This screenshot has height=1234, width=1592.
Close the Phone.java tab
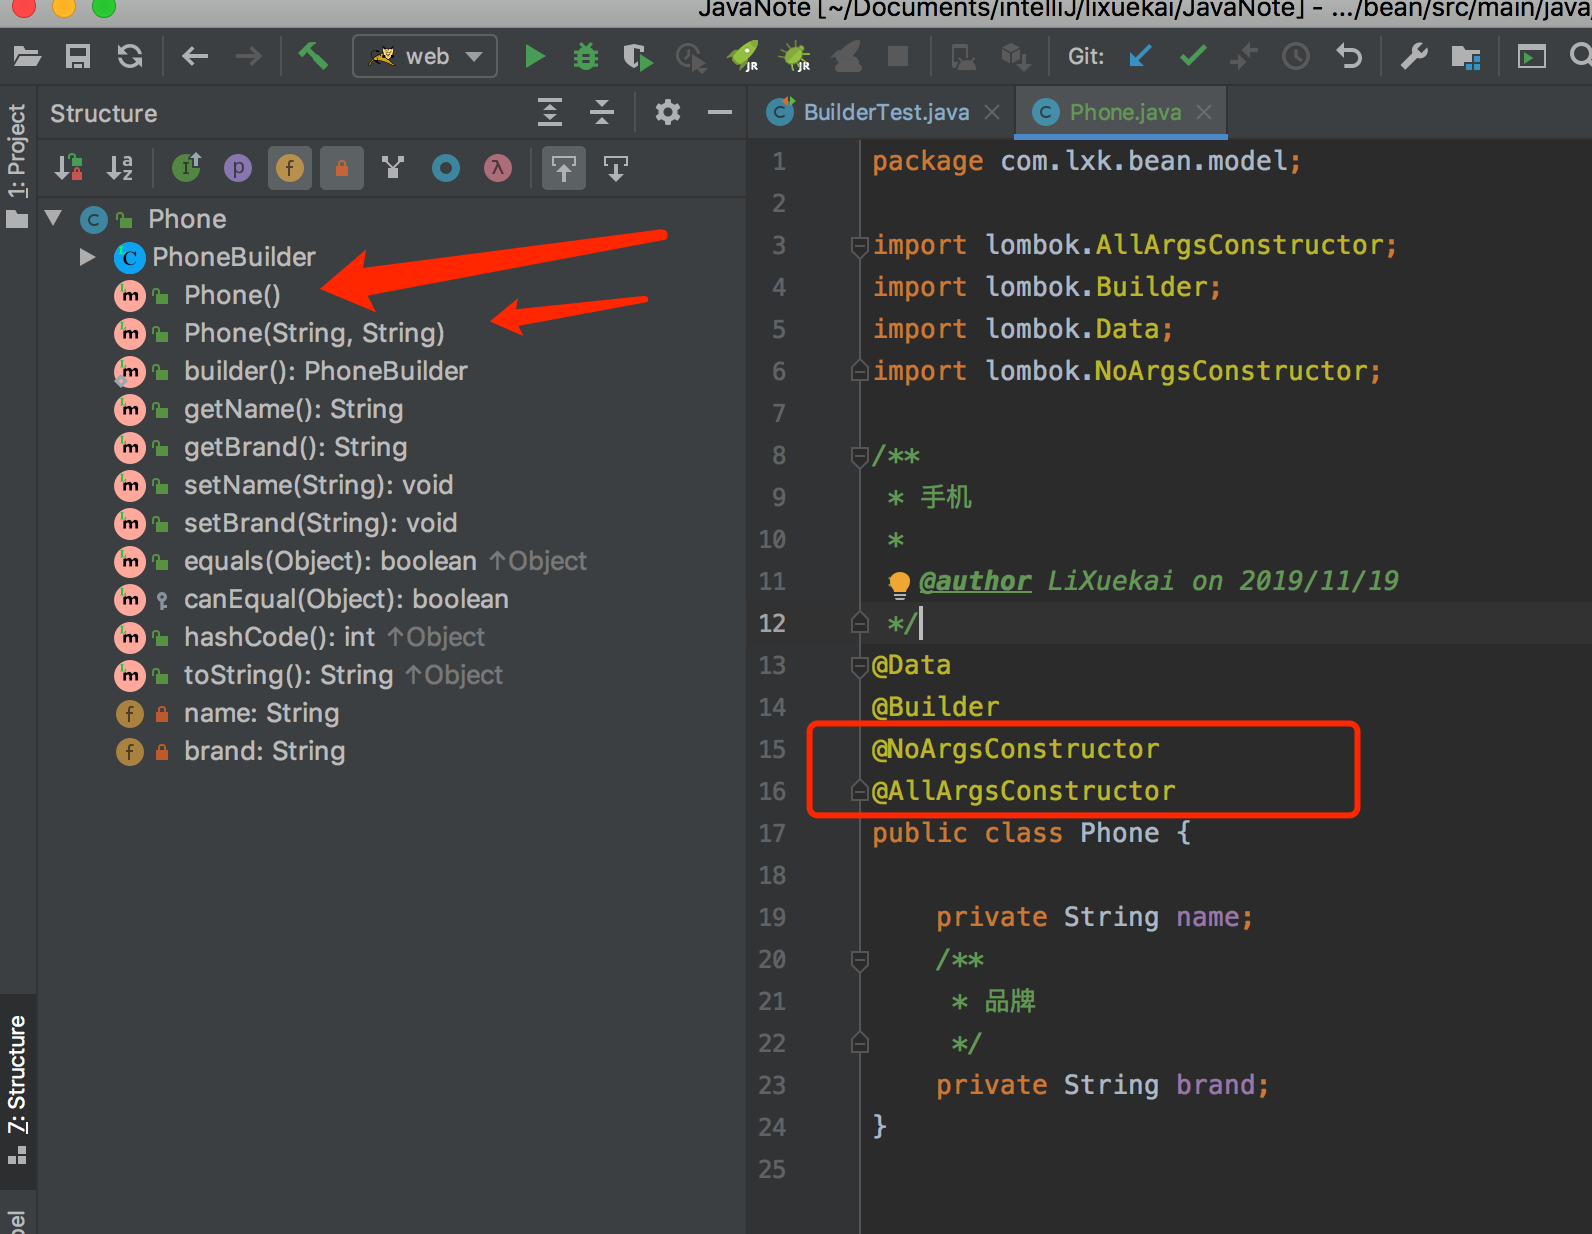tap(1204, 112)
